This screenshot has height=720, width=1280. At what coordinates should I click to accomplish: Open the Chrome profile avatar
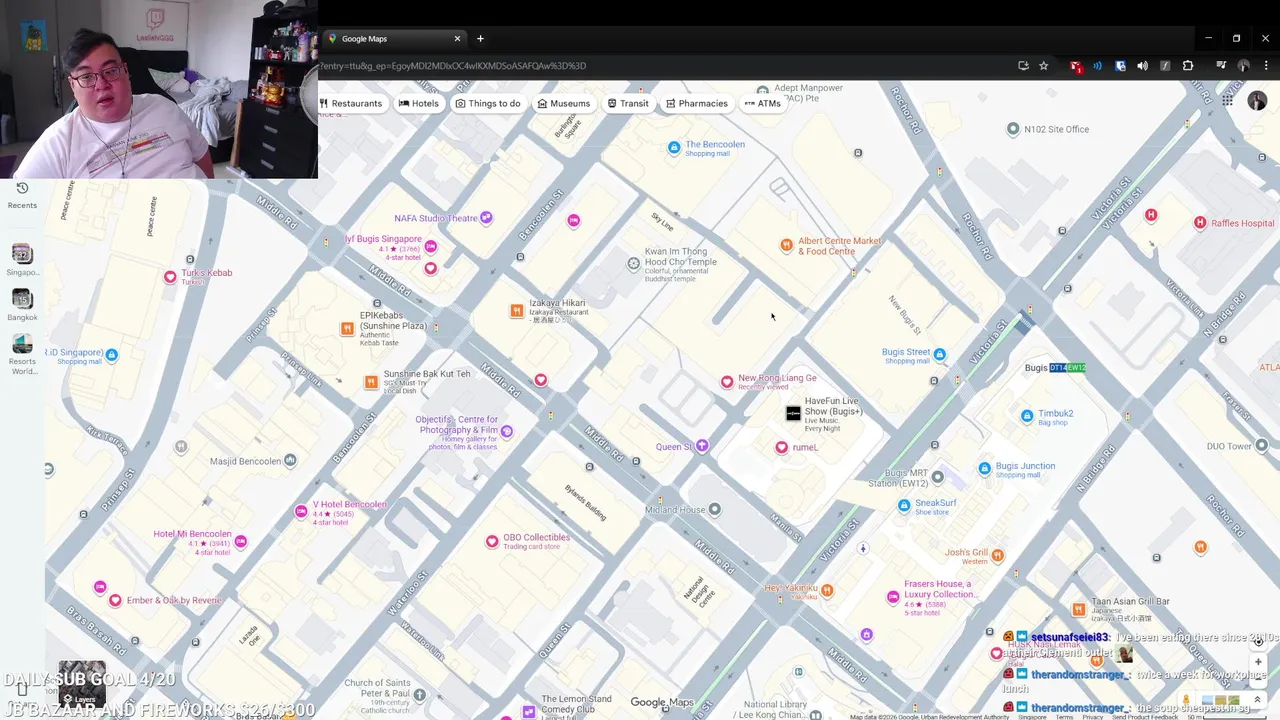1243,66
